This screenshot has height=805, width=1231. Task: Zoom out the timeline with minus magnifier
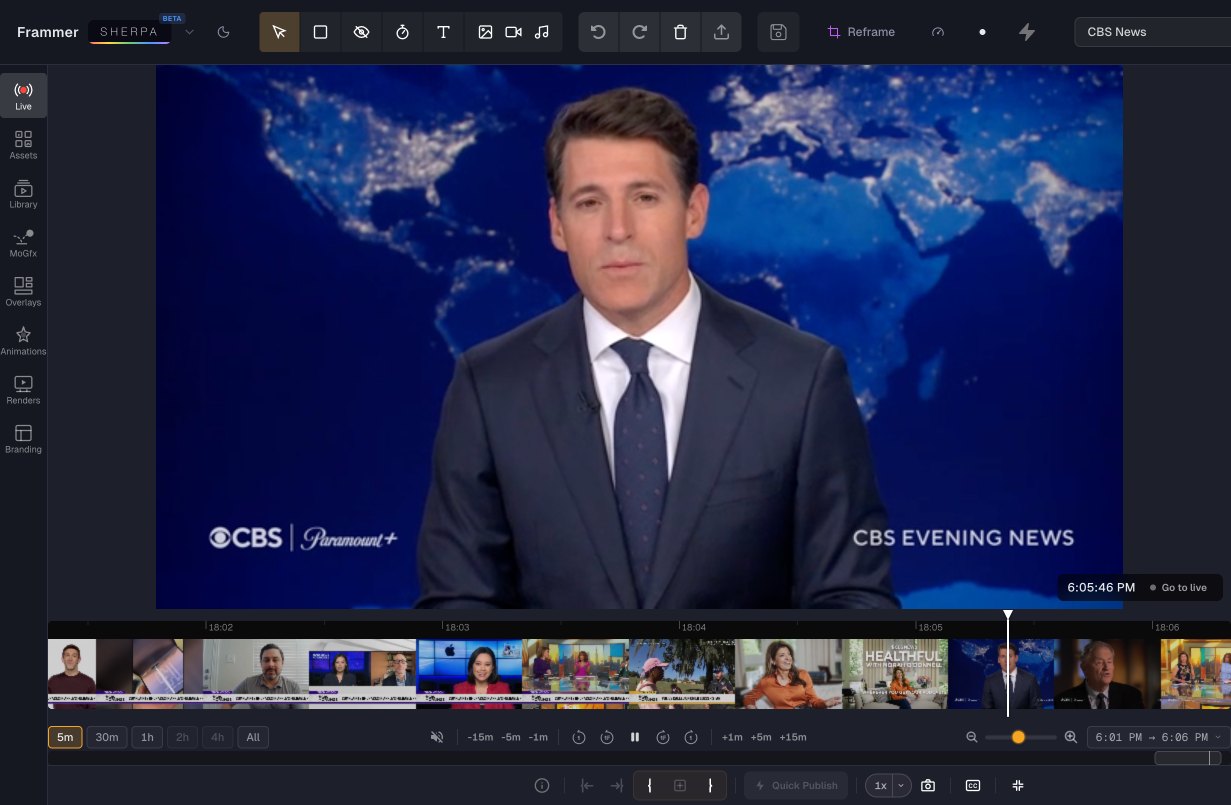tap(971, 737)
